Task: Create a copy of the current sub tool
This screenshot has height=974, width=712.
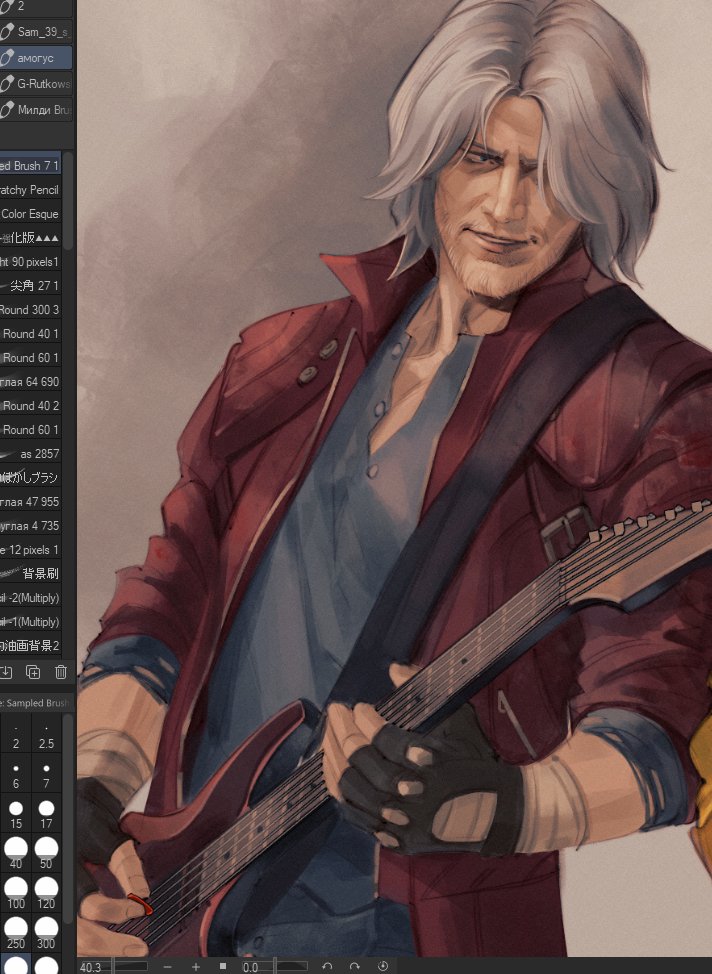Action: (x=33, y=671)
